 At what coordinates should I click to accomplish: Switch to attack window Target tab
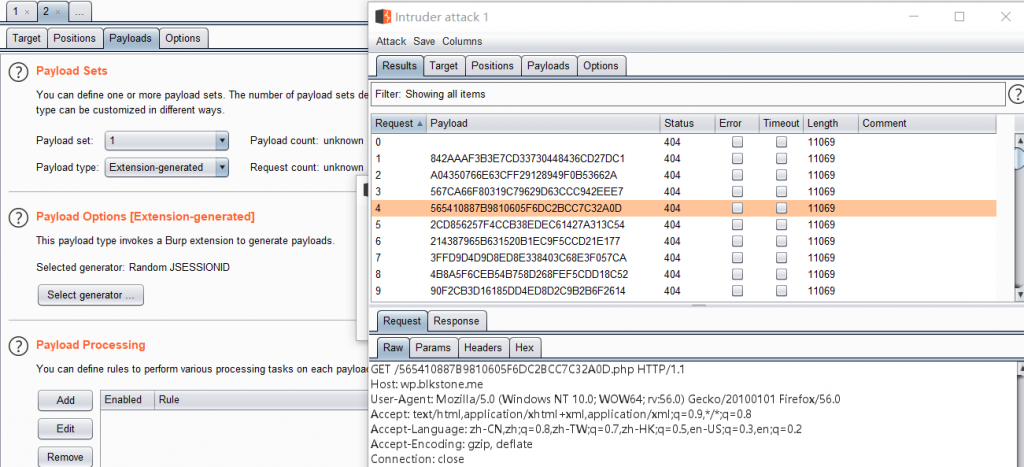tap(443, 66)
